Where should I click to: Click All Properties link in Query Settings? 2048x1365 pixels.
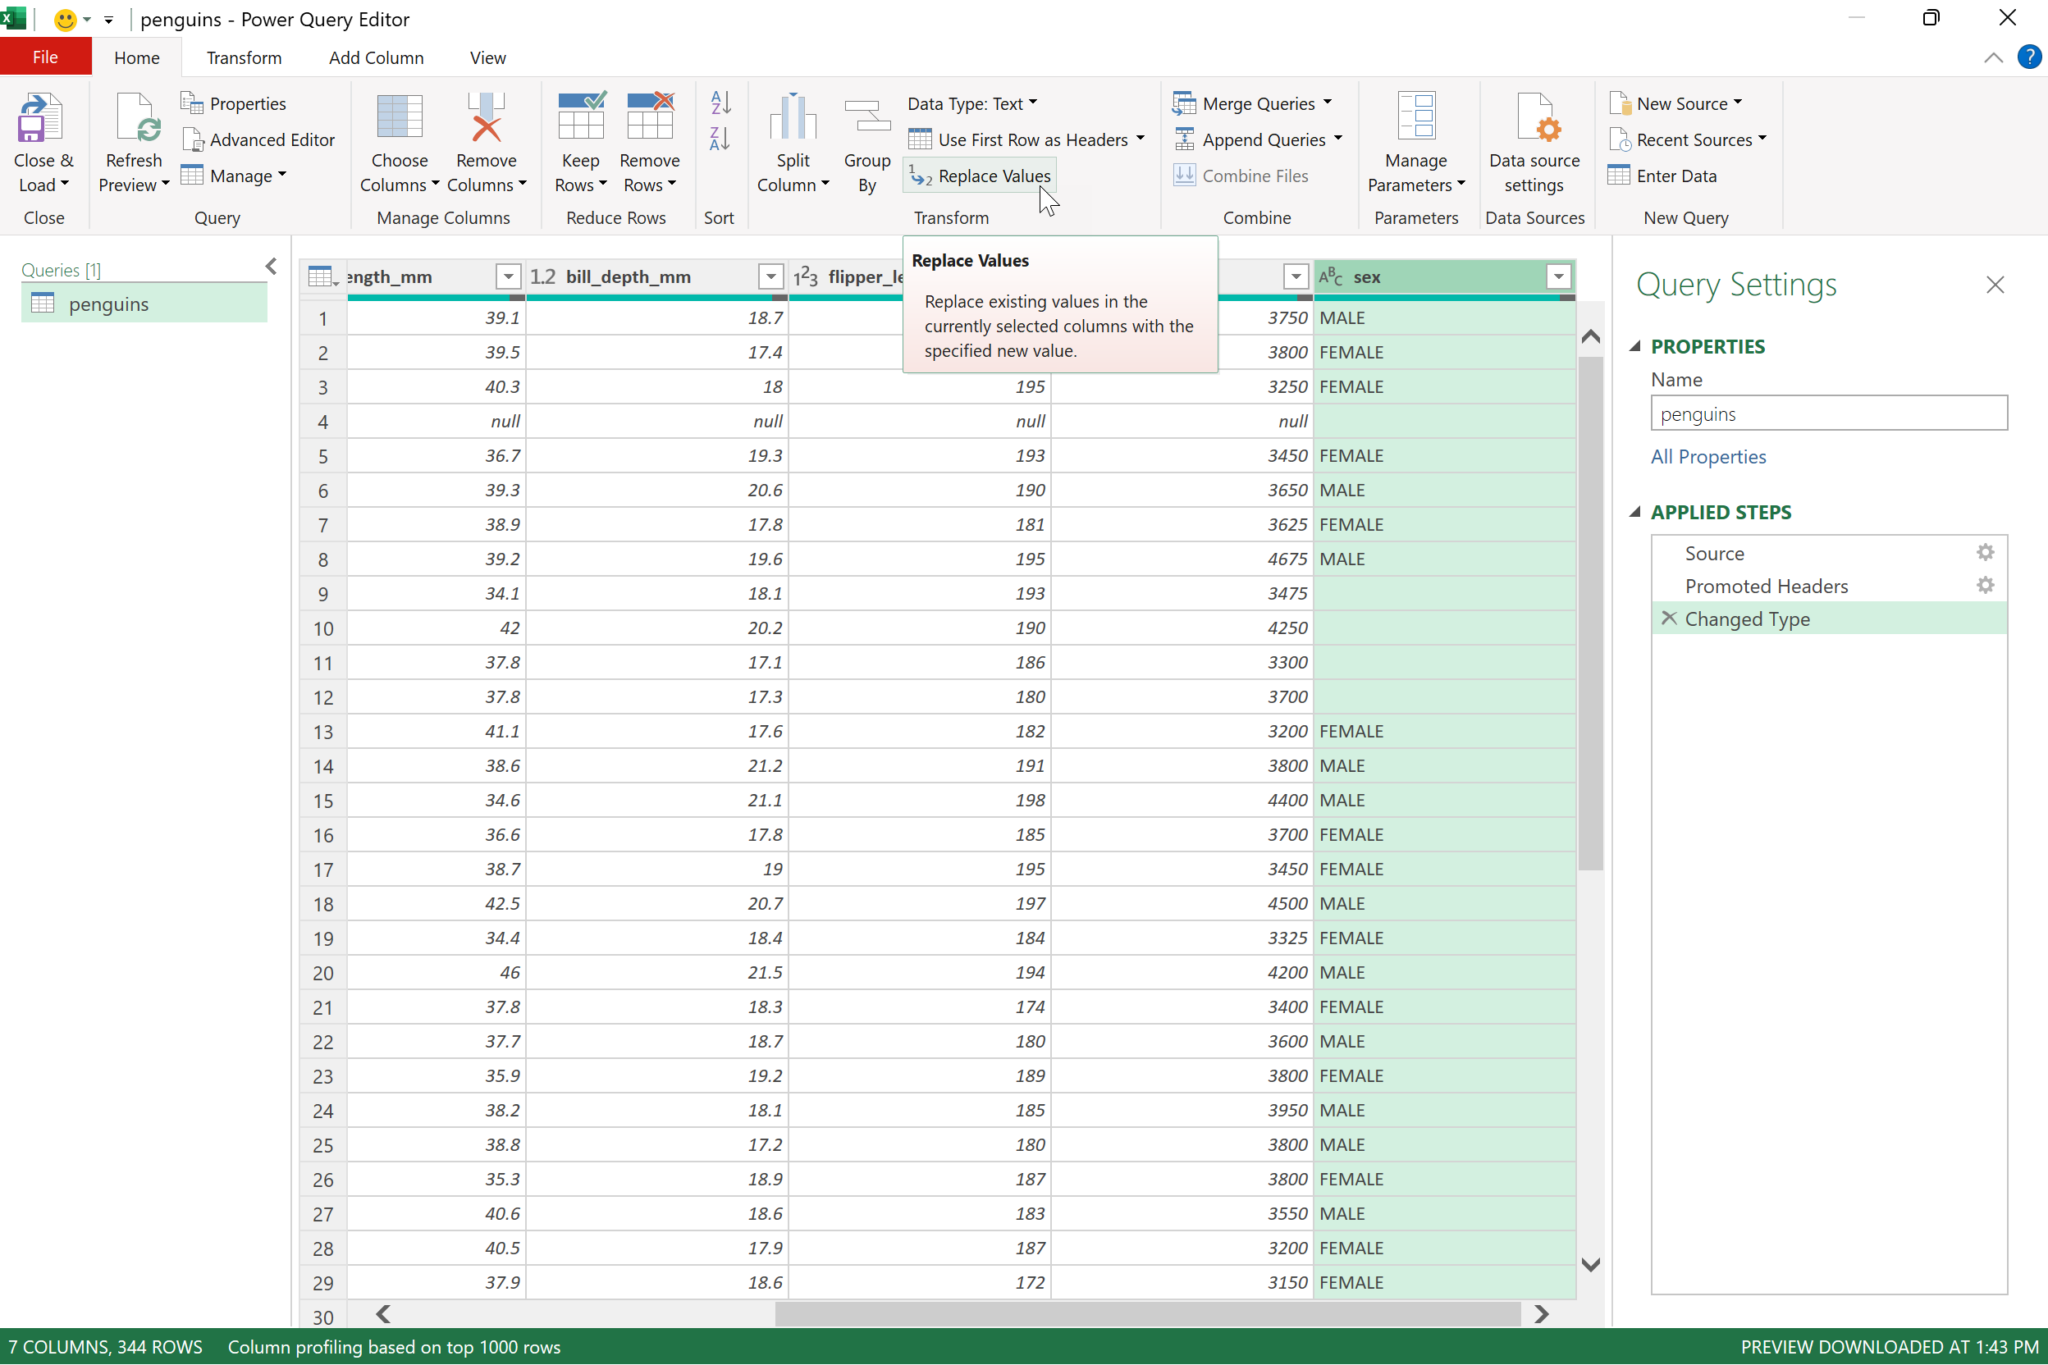[x=1707, y=456]
